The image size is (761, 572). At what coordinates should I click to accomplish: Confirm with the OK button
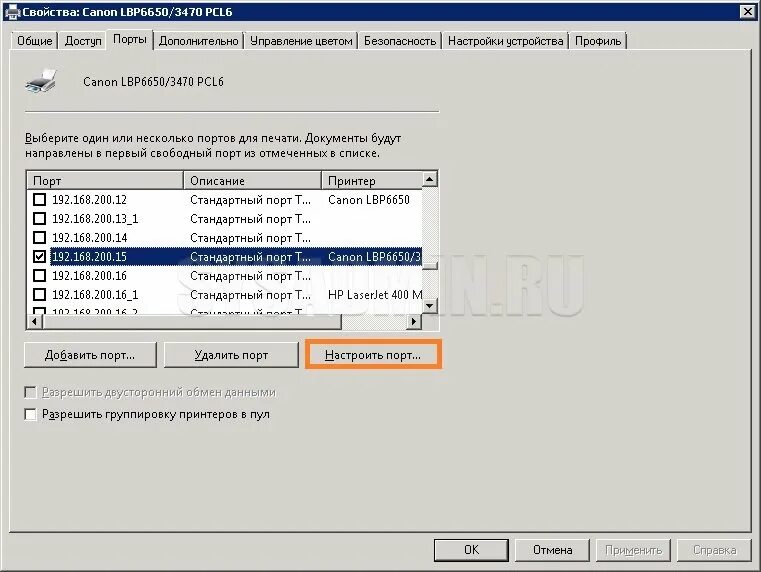(x=471, y=550)
